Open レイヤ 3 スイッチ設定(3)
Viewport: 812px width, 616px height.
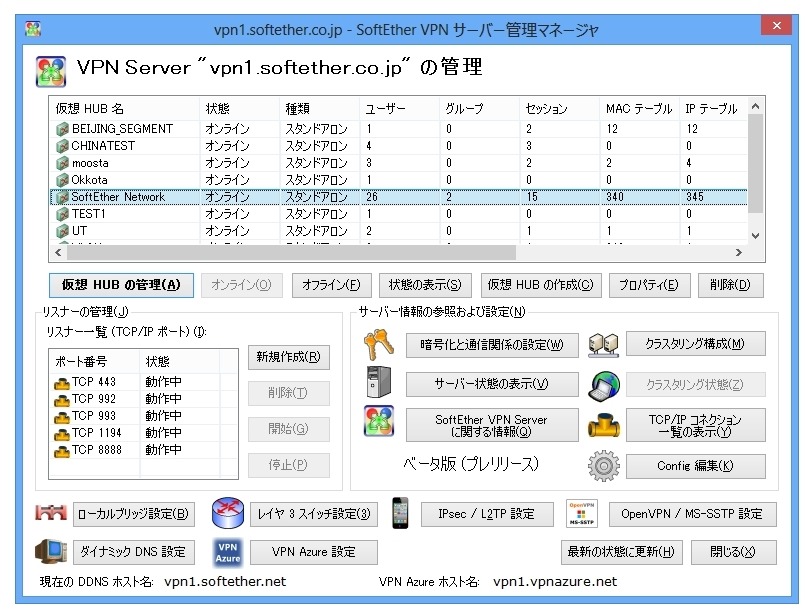coord(314,515)
